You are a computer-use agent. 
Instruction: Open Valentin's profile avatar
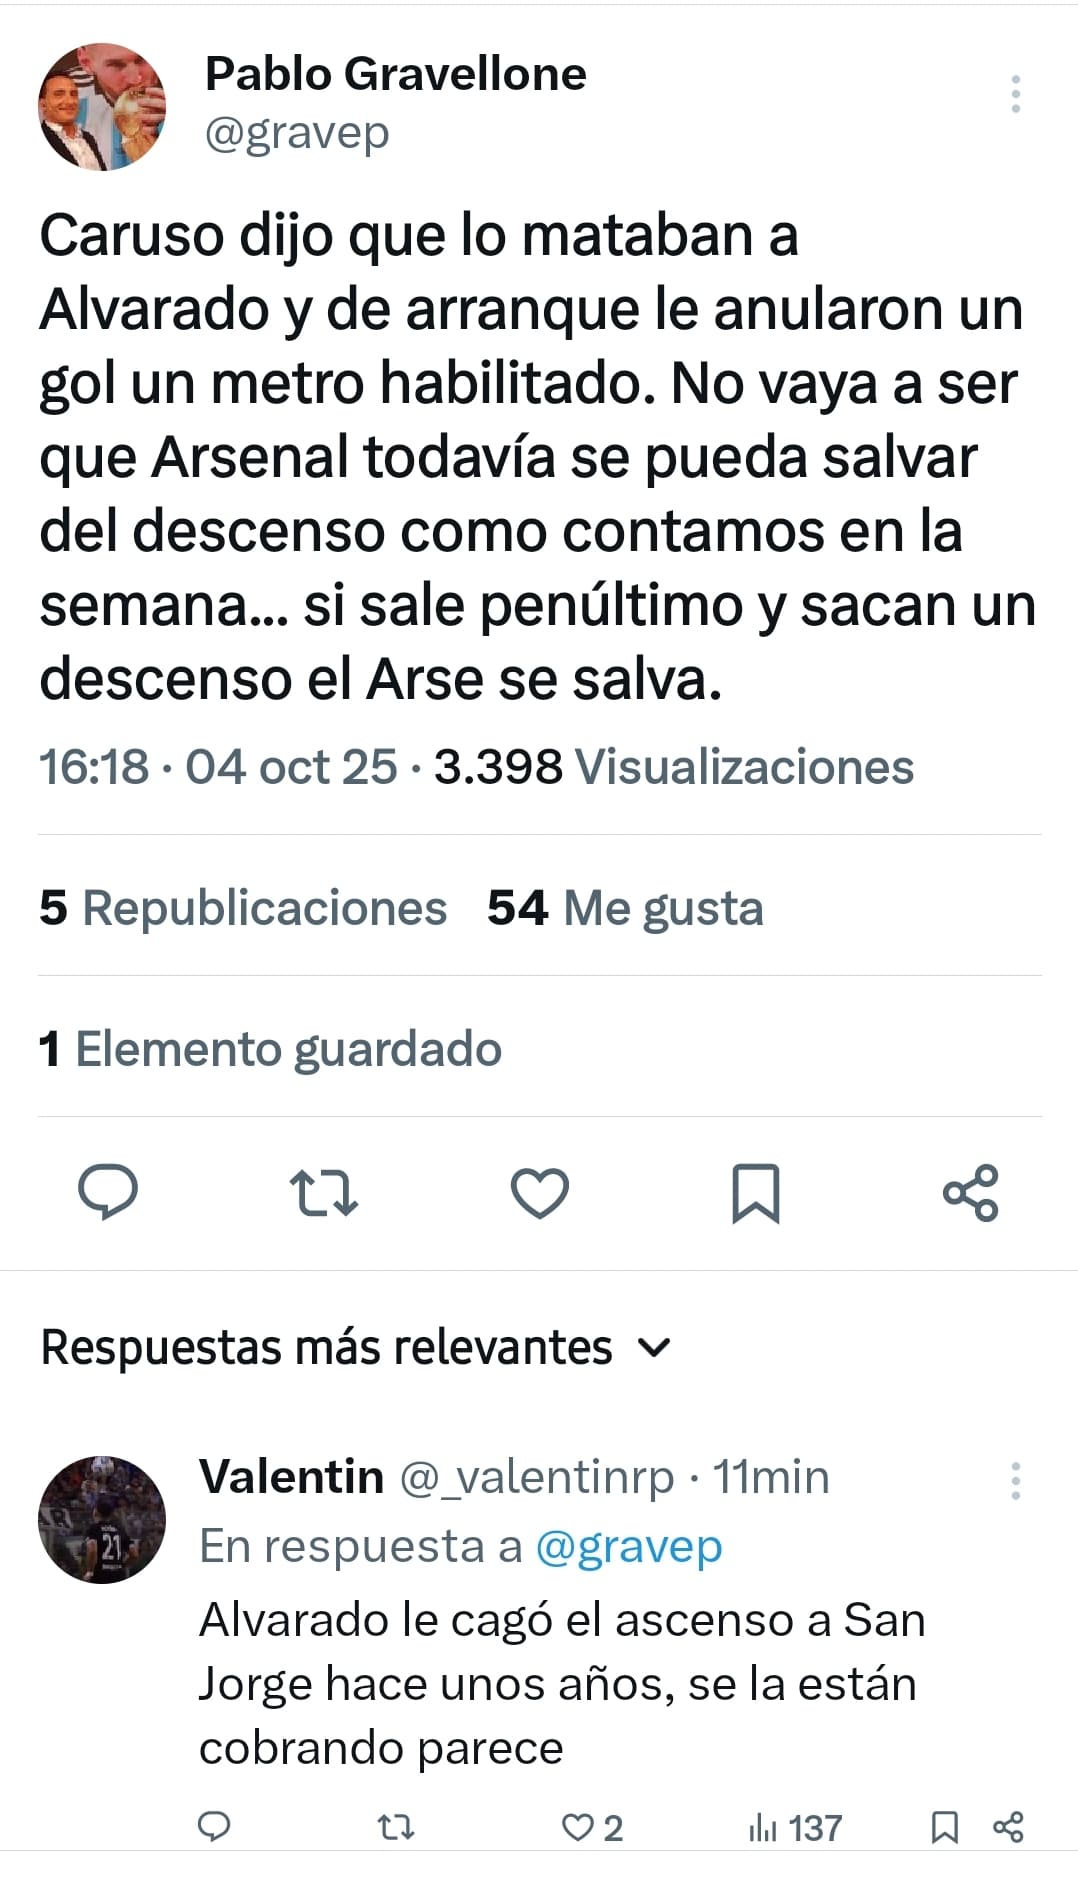click(x=102, y=1519)
